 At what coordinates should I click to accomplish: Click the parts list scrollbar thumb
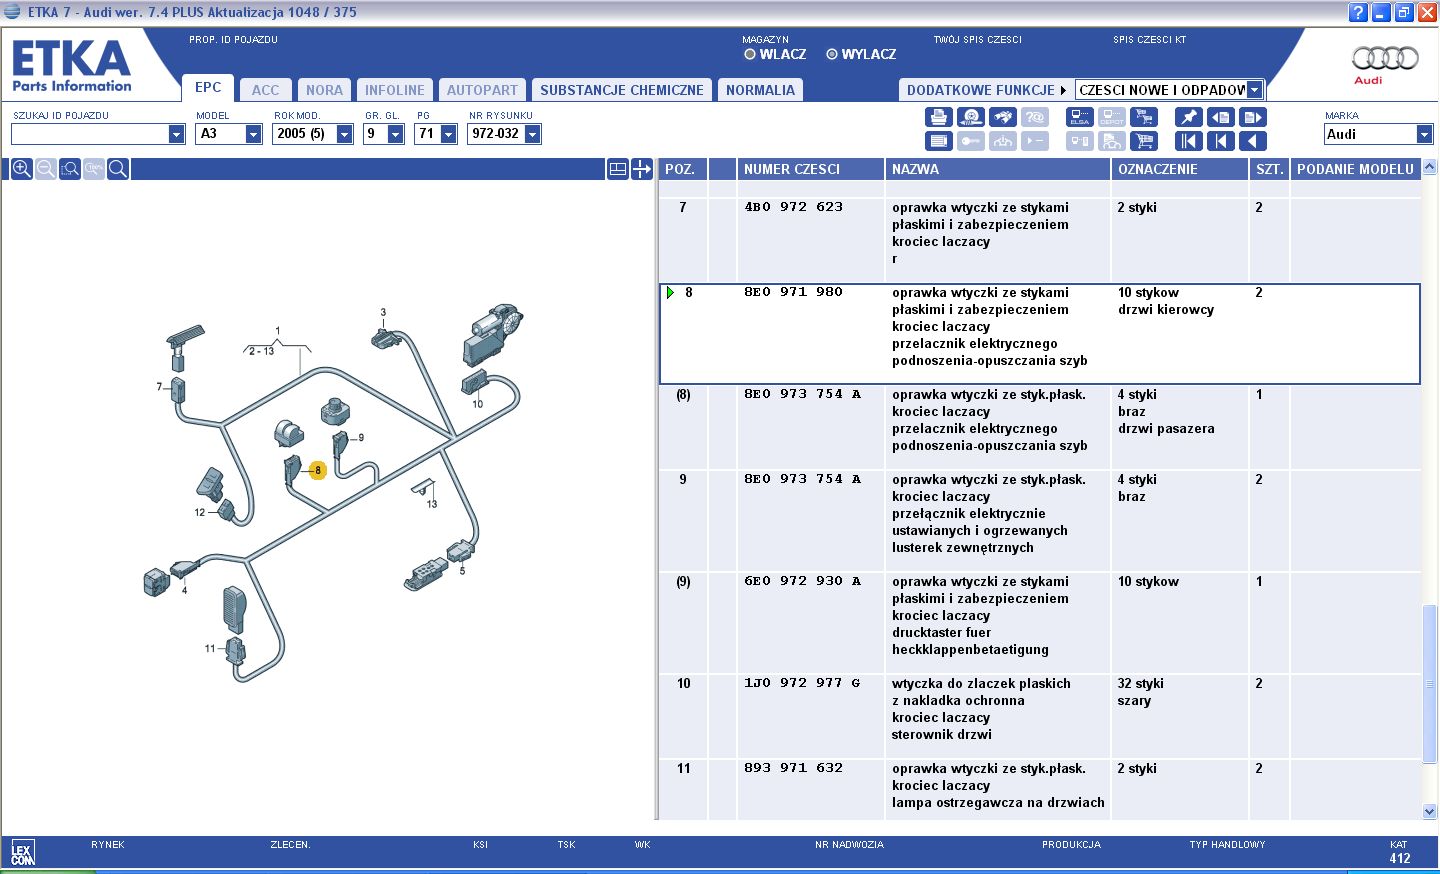1429,683
